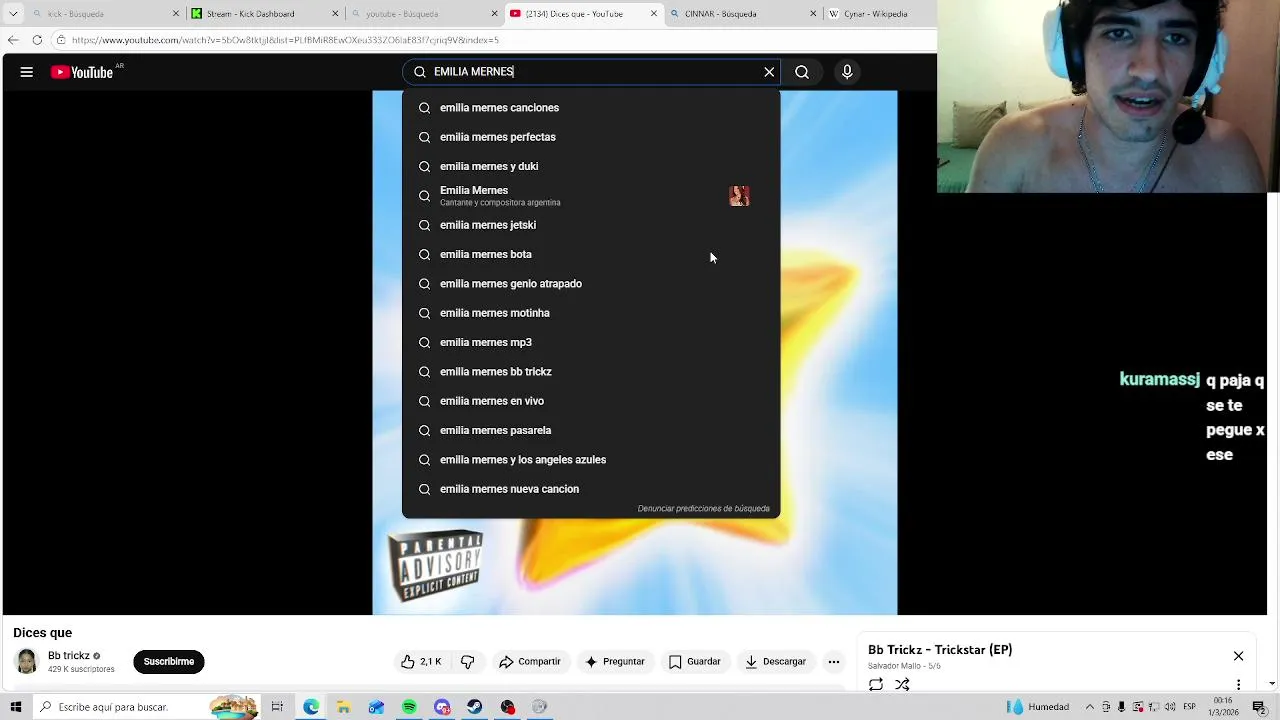1280x720 pixels.
Task: Close the Bb Trickz playlist panel
Action: [1238, 656]
